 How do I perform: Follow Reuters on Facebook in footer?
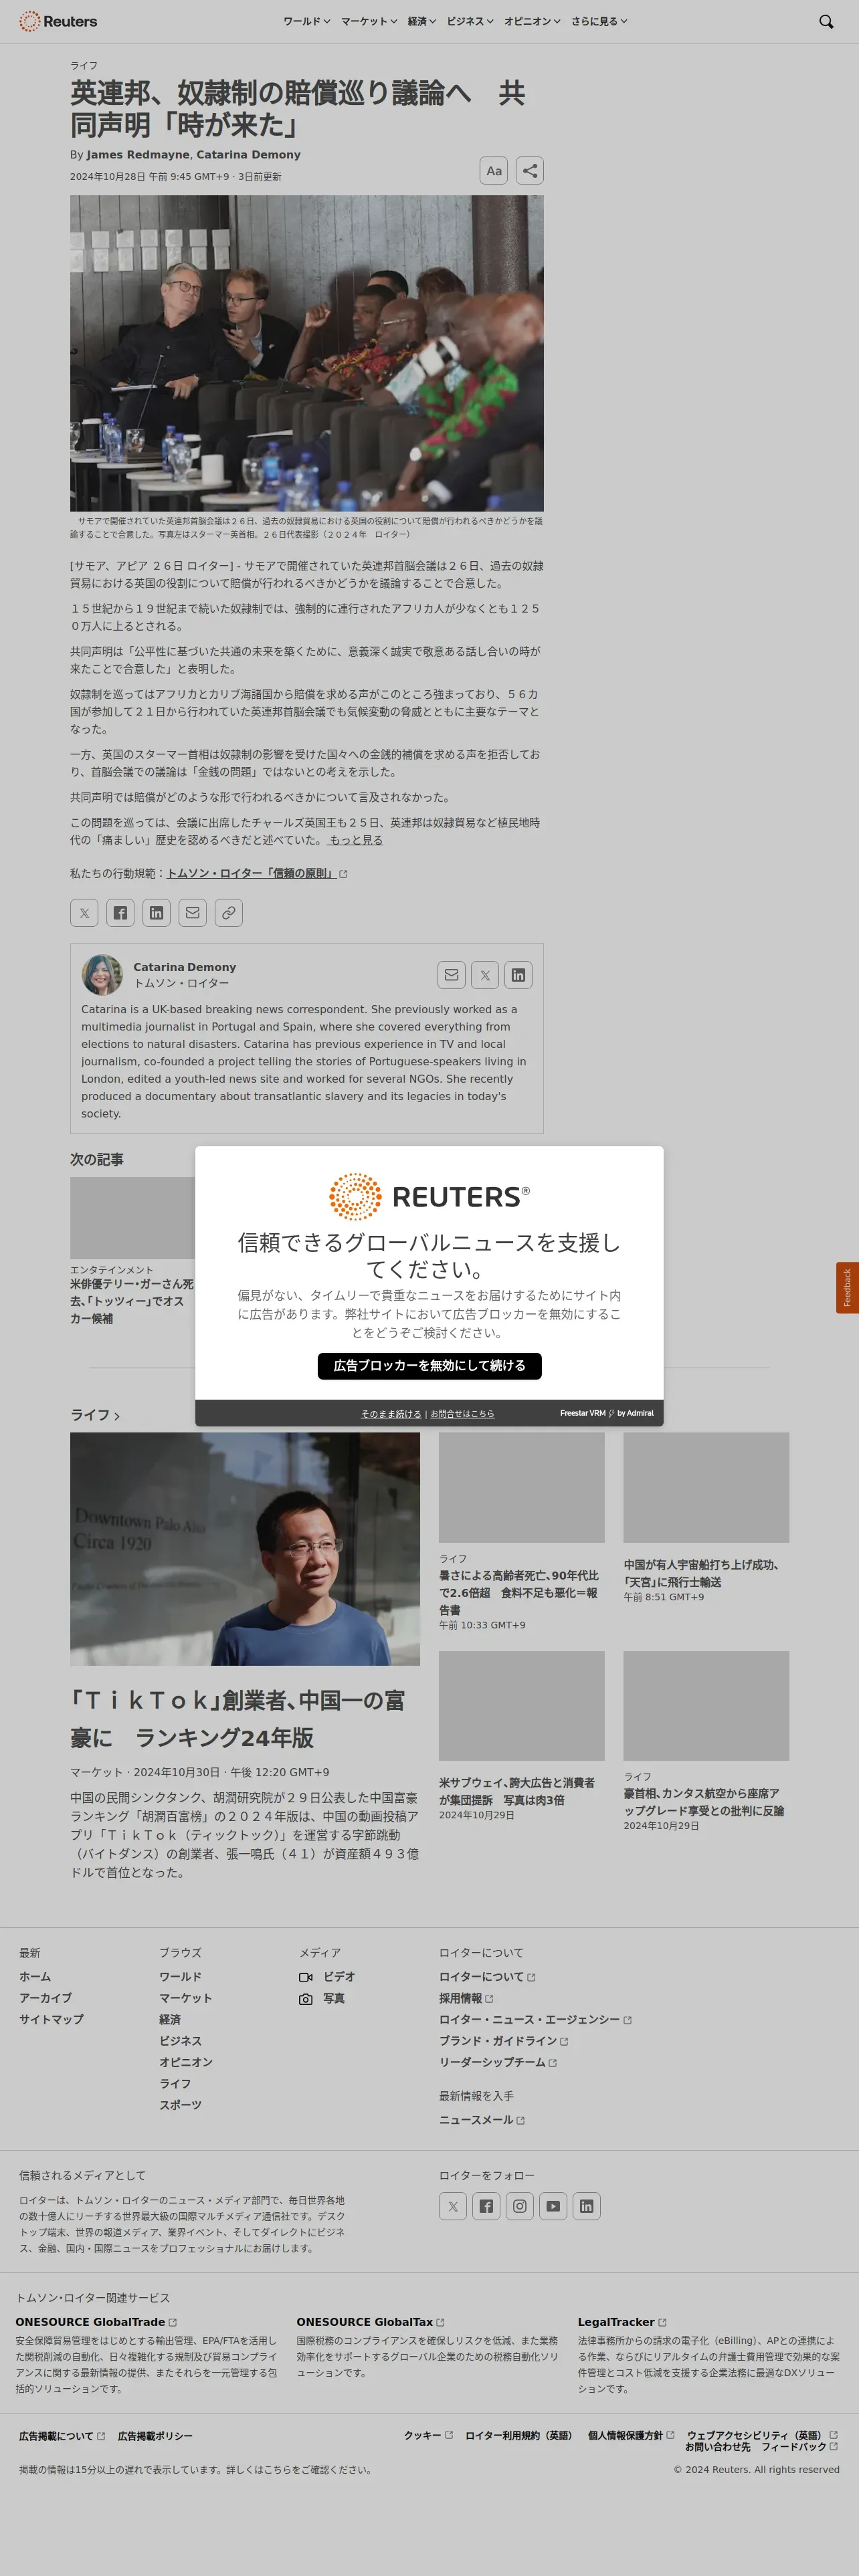[x=486, y=2206]
